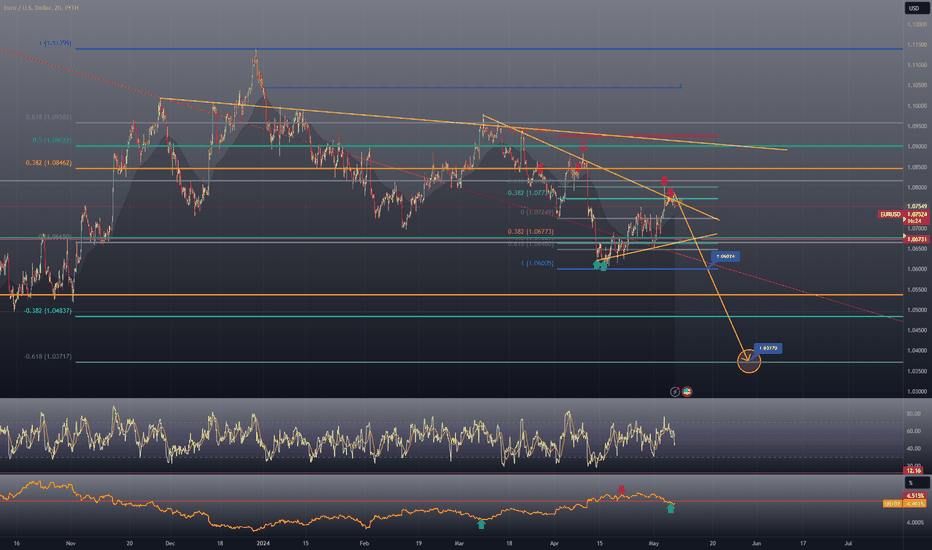Click the 1.03779 price callout
Viewport: 932px width, 550px height.
point(768,348)
